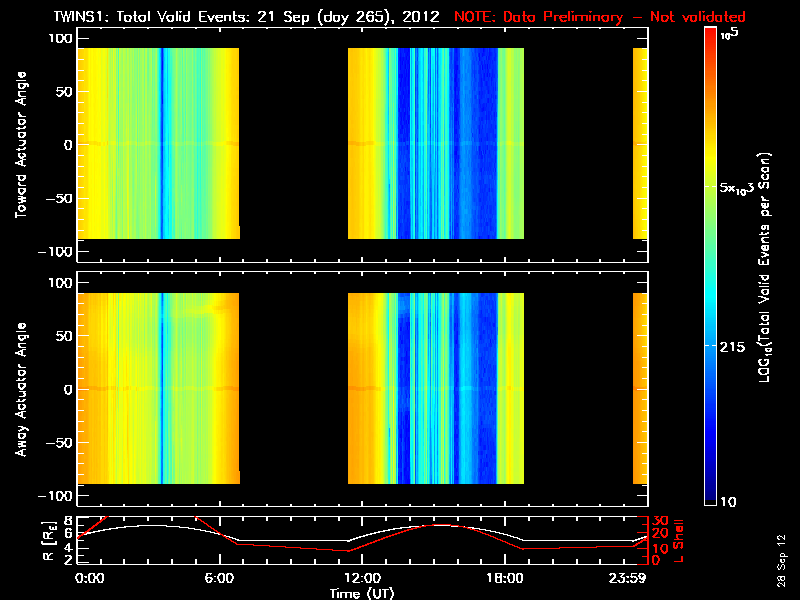The image size is (800, 600).
Task: Click the 10 label at colorbar bottom
Action: (728, 502)
